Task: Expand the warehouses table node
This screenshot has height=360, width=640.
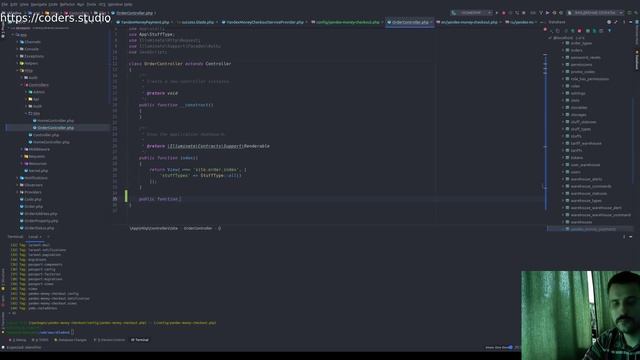Action: (x=563, y=222)
